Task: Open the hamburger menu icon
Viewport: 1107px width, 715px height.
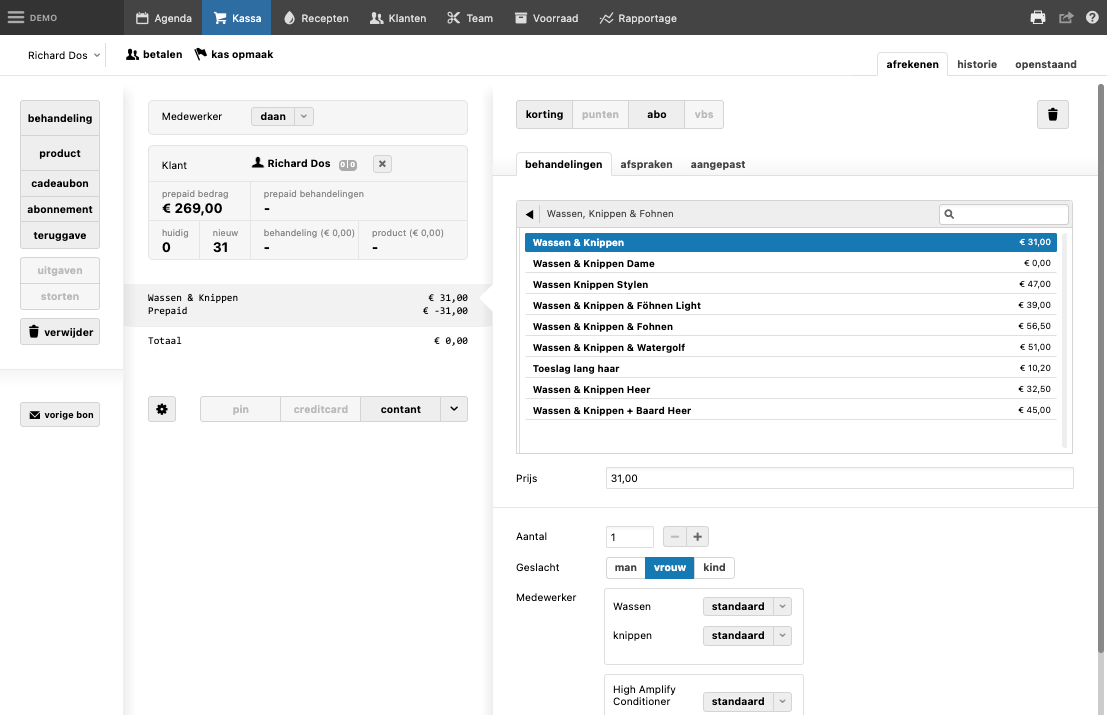Action: 16,18
